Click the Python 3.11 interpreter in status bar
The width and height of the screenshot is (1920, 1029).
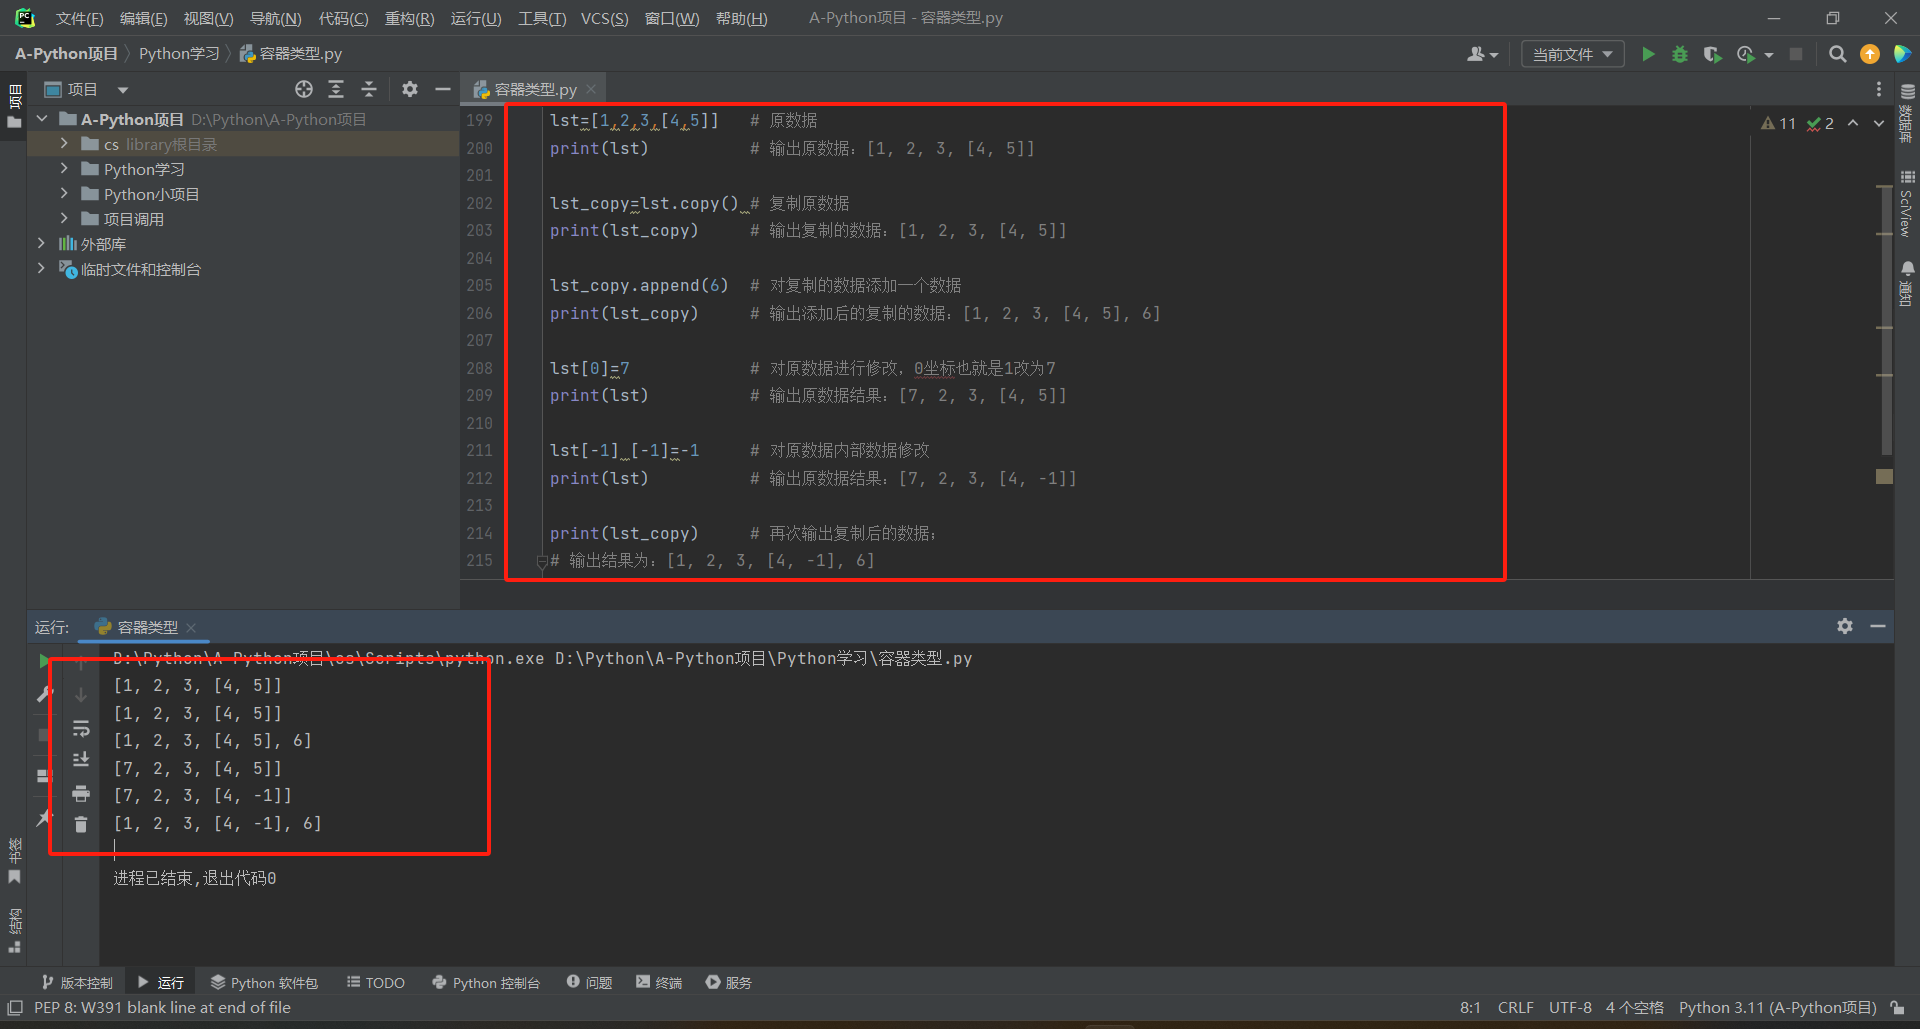coord(1777,1008)
